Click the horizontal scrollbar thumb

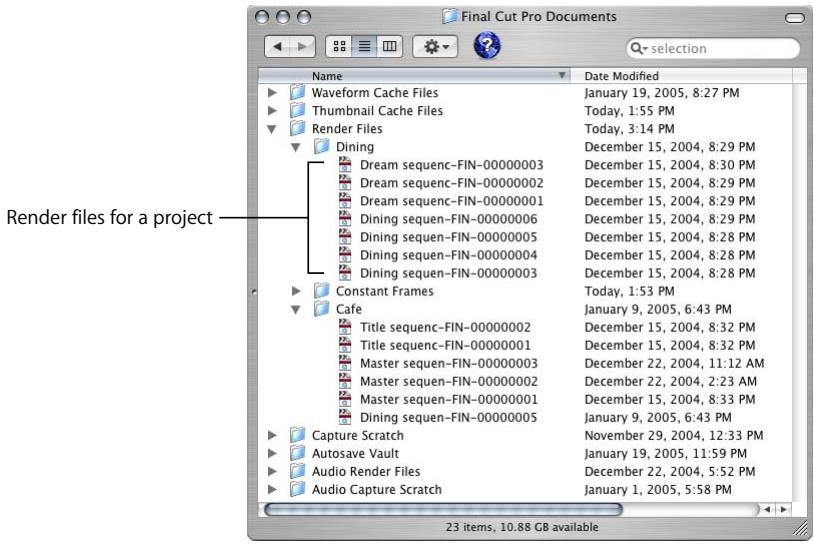pyautogui.click(x=443, y=510)
